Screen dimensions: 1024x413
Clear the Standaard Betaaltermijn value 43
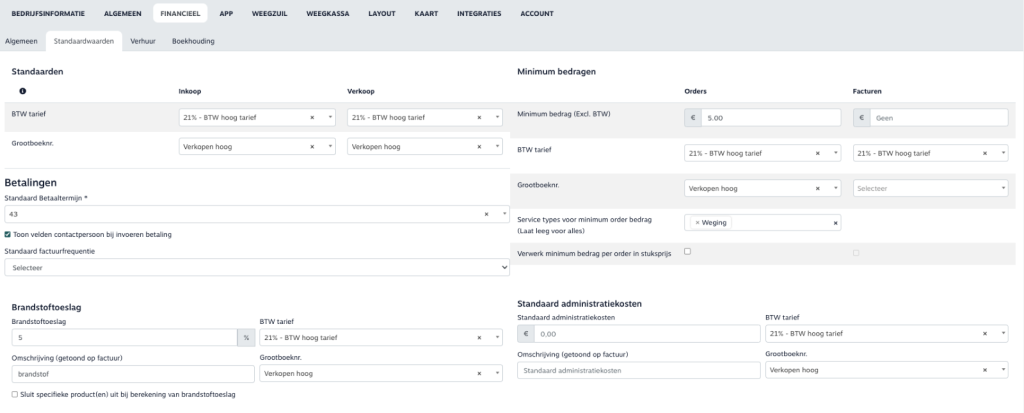point(486,214)
